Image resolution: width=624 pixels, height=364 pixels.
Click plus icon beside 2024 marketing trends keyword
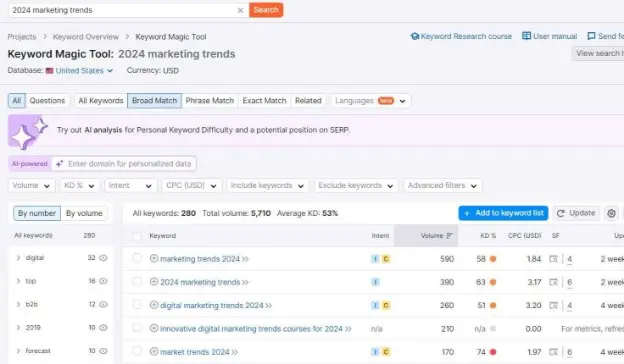[154, 282]
